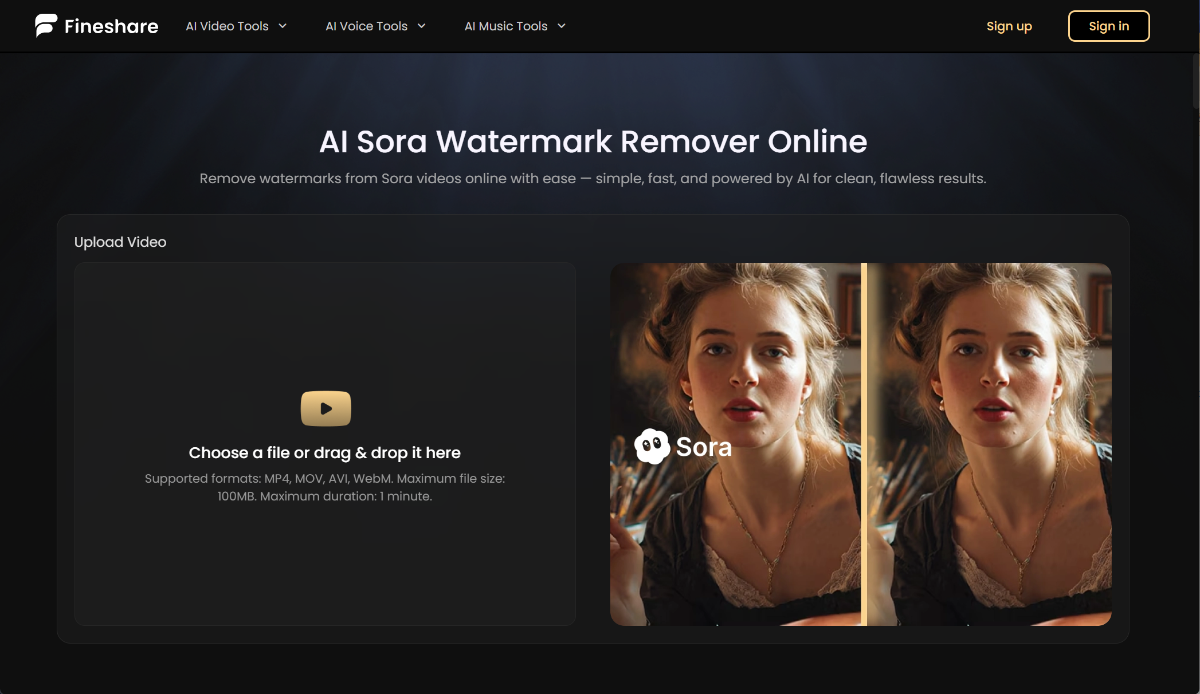Select AI Video Tools in the navigation menu

[229, 26]
